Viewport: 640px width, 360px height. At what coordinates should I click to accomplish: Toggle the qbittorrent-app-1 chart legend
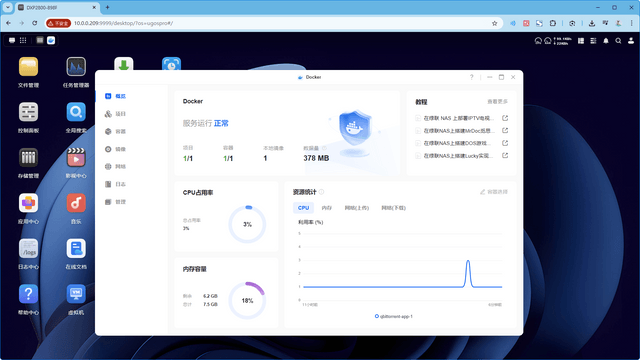(393, 316)
